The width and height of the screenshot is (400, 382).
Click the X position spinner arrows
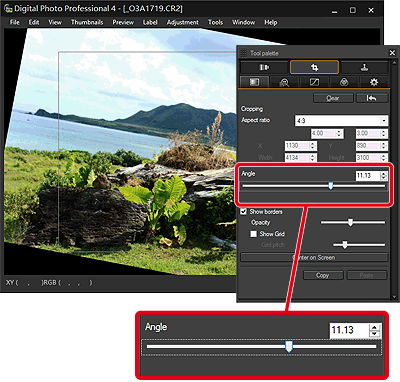click(313, 146)
